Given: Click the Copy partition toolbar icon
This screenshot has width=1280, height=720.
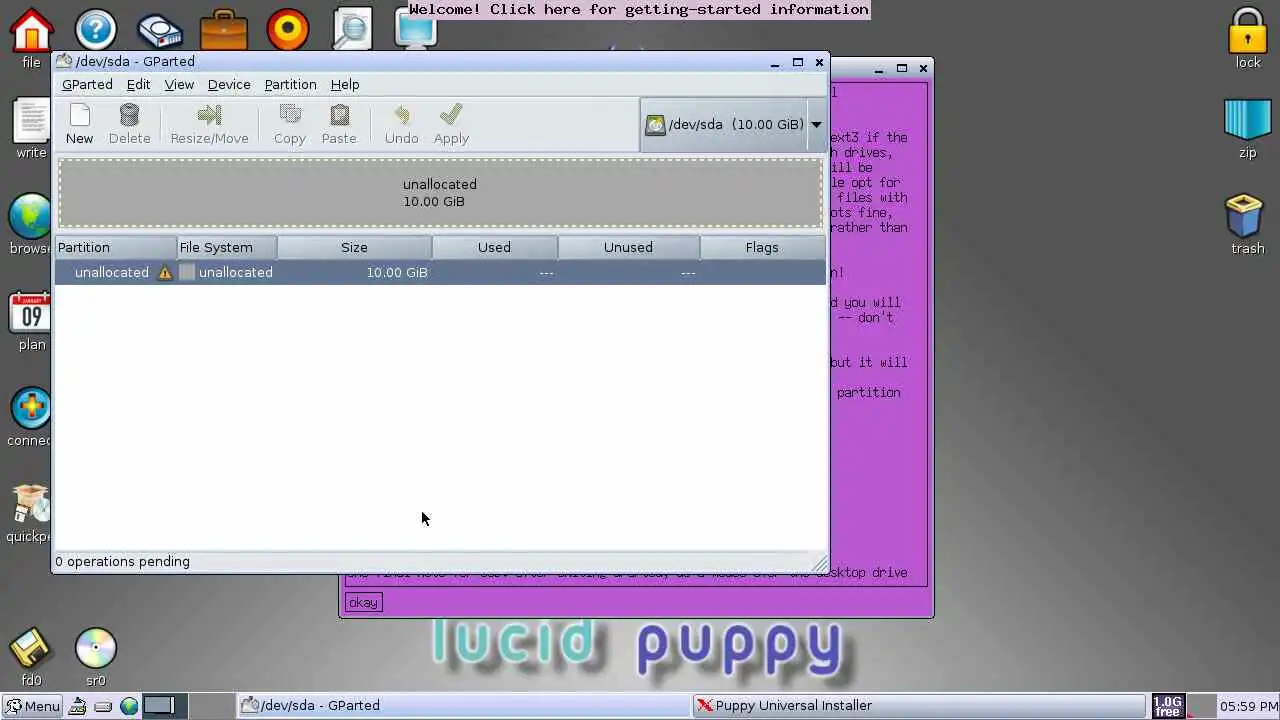Looking at the screenshot, I should click(290, 116).
